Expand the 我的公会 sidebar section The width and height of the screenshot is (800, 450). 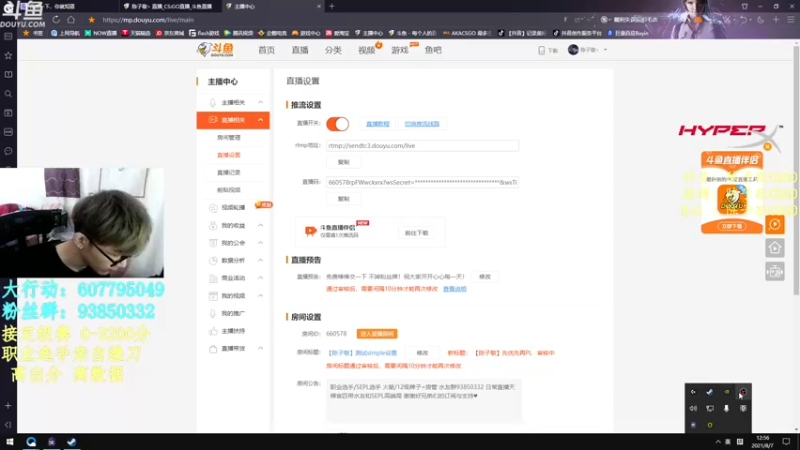261,243
